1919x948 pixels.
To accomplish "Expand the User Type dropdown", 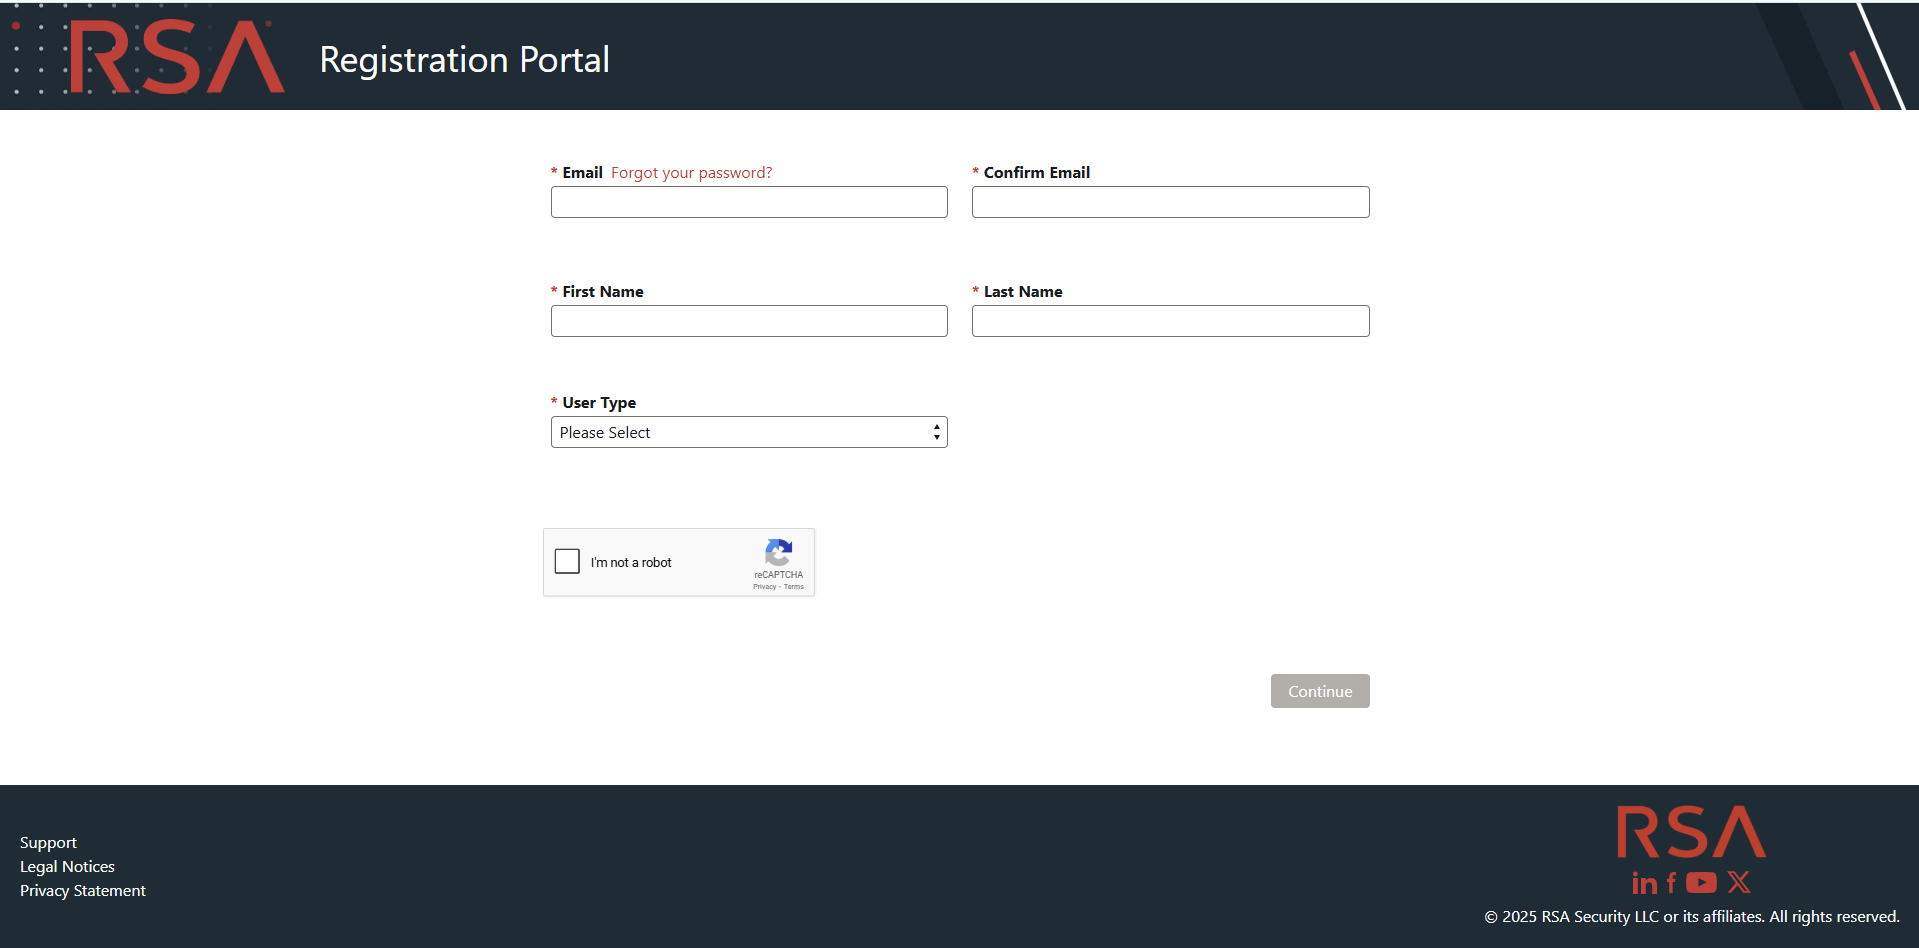I will pyautogui.click(x=748, y=432).
